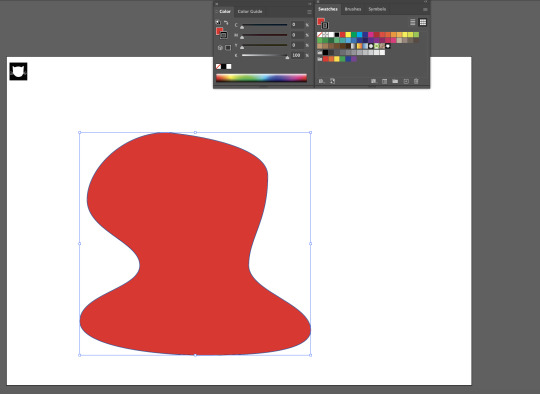Select the black swatch in Grays group

(325, 52)
